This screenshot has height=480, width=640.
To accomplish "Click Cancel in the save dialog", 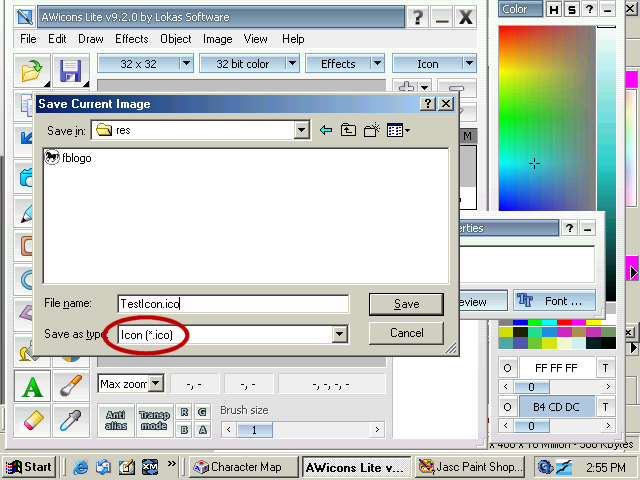I will tap(406, 333).
